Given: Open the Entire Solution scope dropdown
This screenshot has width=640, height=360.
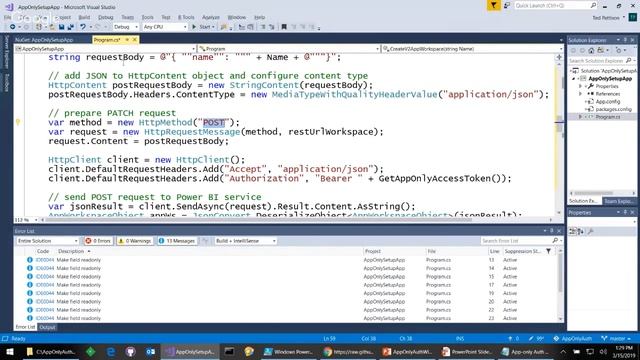Looking at the screenshot, I should pyautogui.click(x=47, y=241).
